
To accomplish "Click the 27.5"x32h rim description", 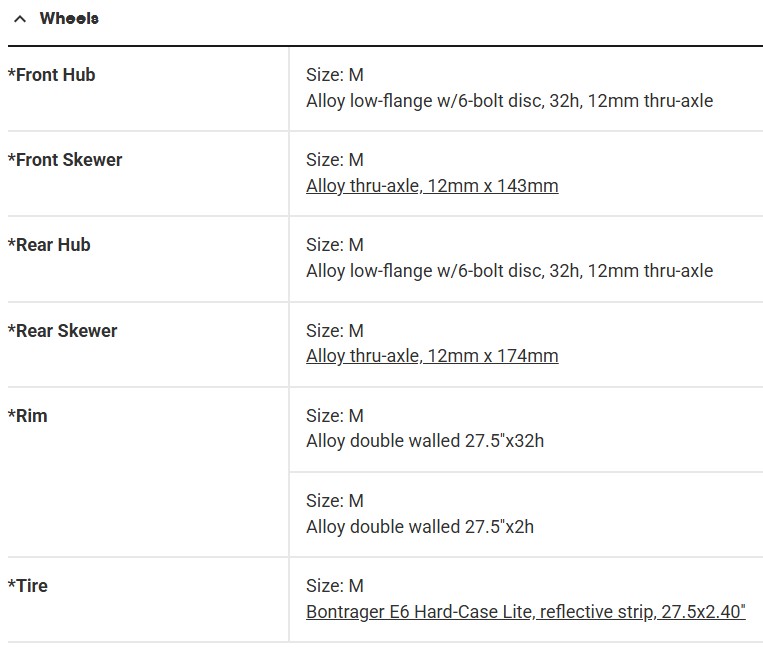I will (x=425, y=441).
